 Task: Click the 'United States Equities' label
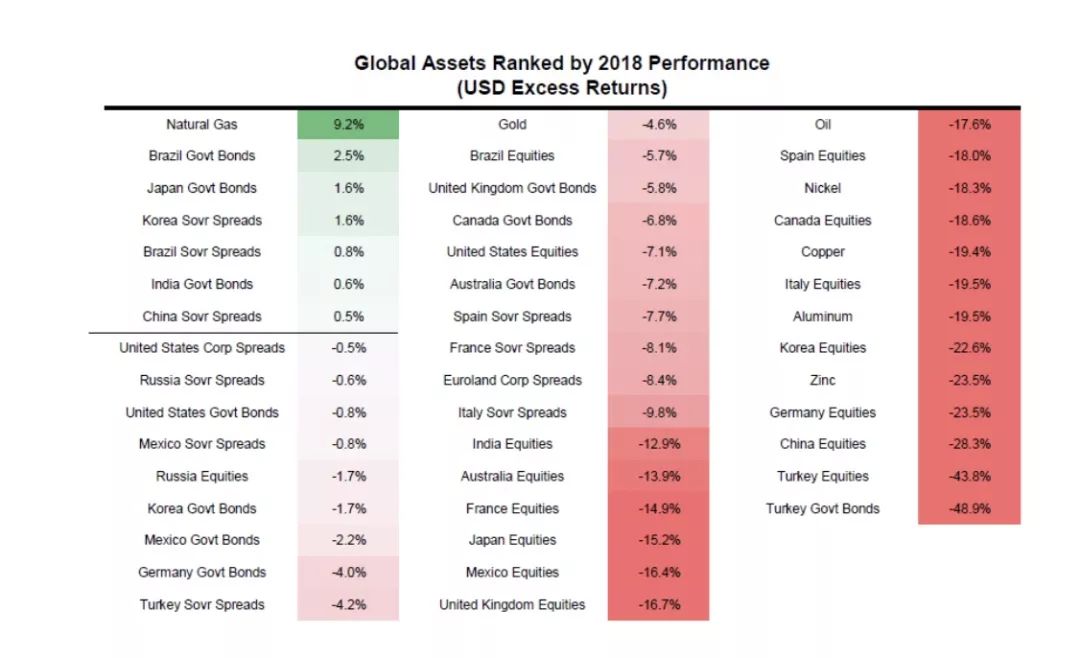[512, 252]
